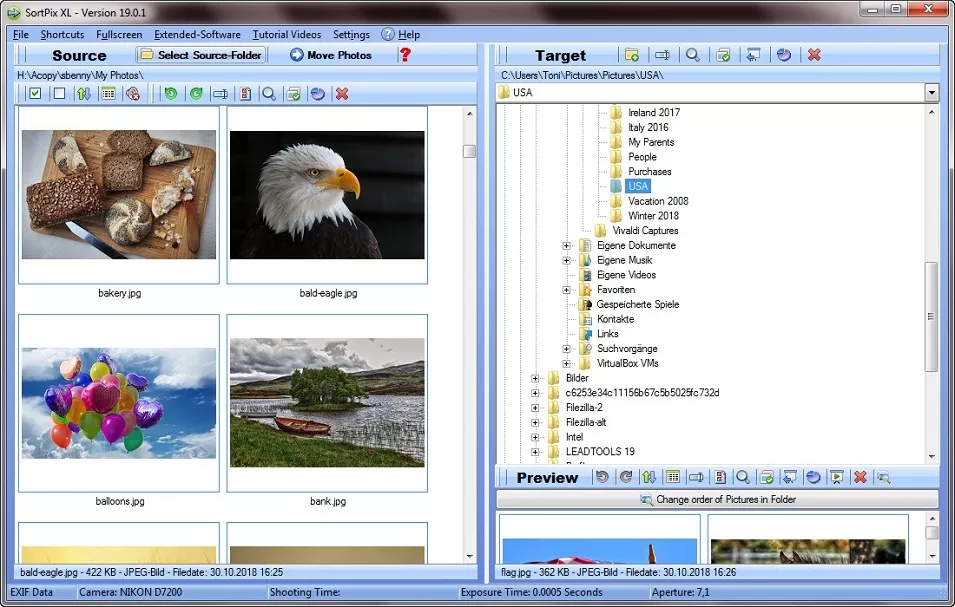Click the Select Source-Folder button
This screenshot has height=607, width=955.
(x=201, y=55)
